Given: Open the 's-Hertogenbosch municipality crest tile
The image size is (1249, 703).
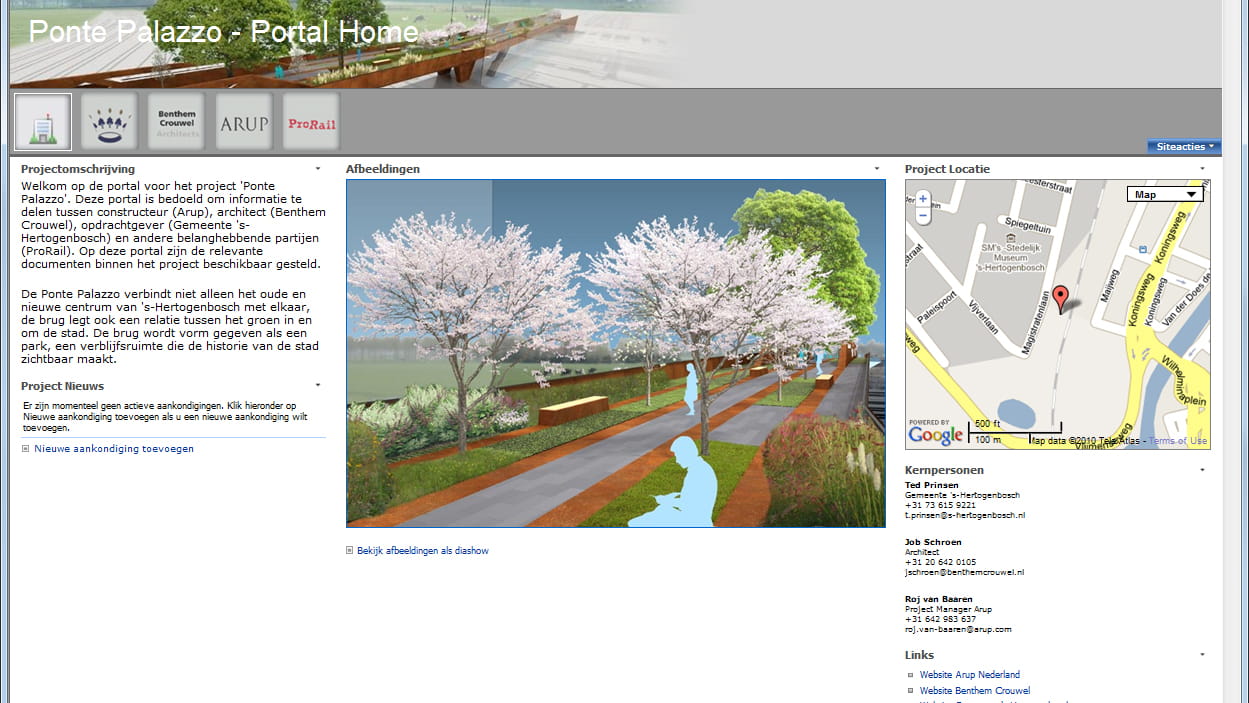Looking at the screenshot, I should tap(109, 122).
